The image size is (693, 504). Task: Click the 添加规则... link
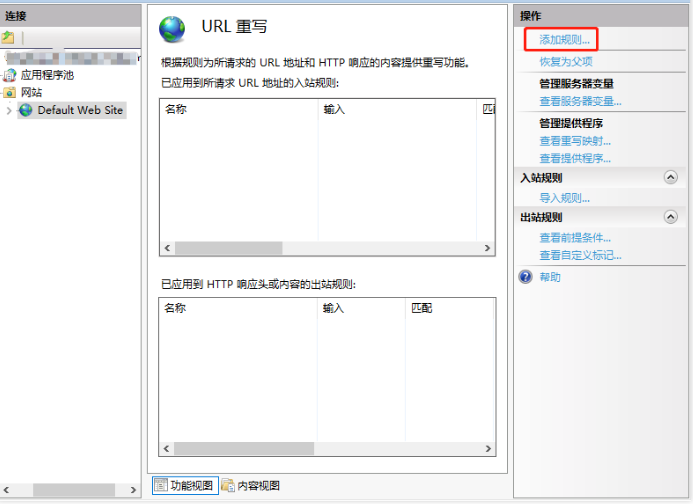pos(564,40)
